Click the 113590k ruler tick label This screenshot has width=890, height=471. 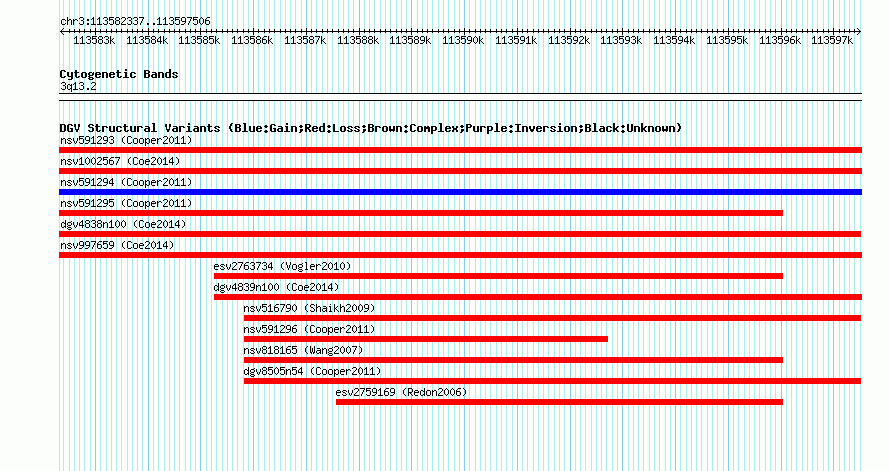[463, 40]
